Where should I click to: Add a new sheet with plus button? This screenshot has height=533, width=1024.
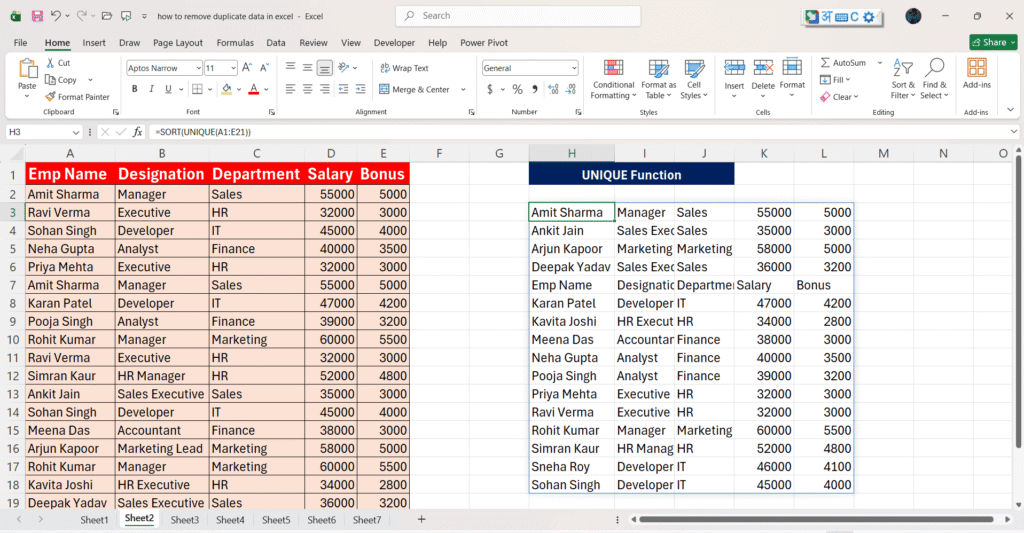pyautogui.click(x=421, y=519)
